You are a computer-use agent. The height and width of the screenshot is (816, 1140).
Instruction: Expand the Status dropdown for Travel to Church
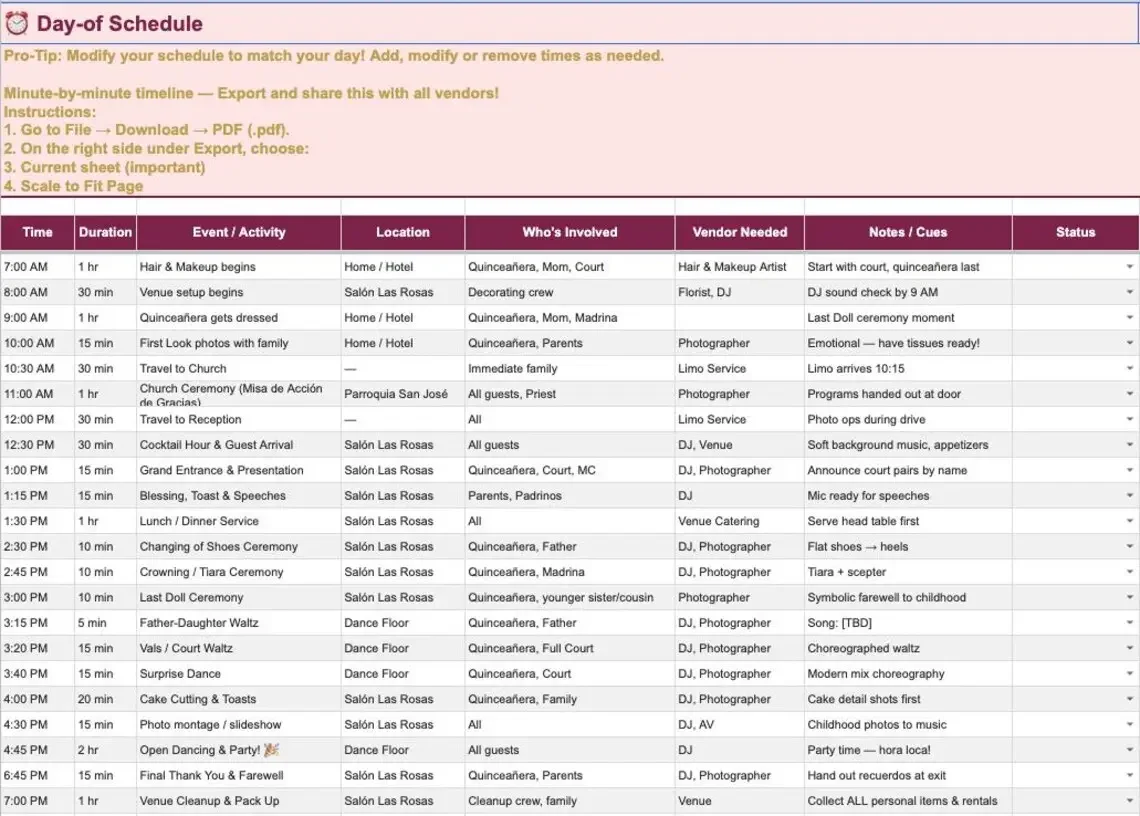tap(1131, 368)
